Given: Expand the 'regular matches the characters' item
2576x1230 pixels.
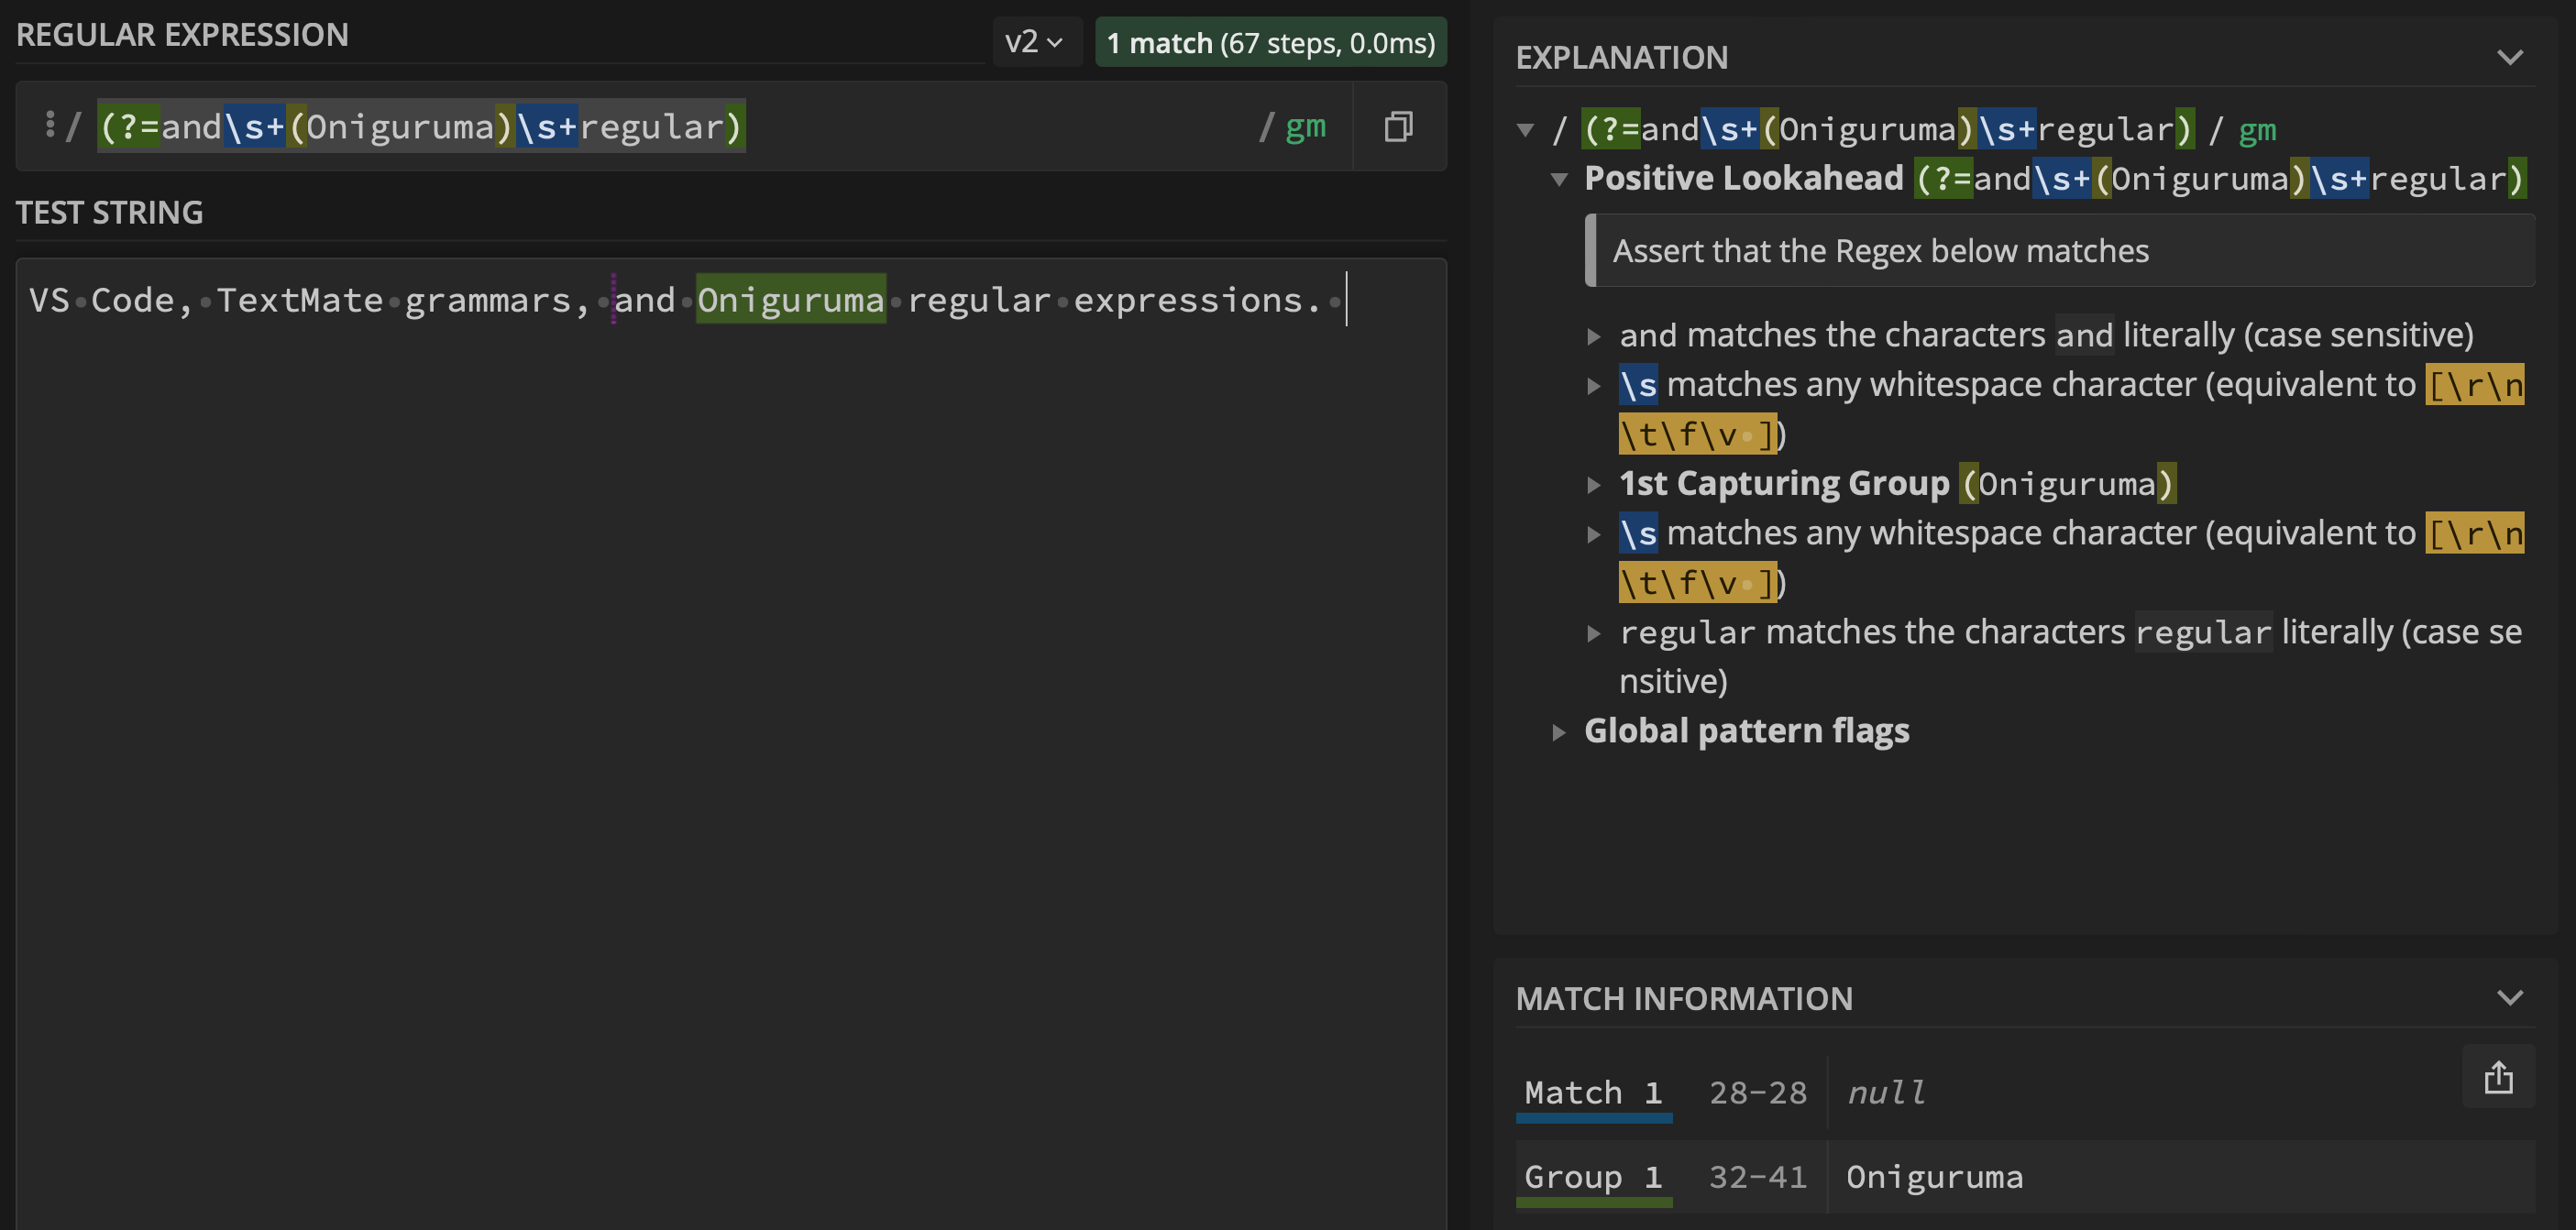Looking at the screenshot, I should click(1593, 634).
